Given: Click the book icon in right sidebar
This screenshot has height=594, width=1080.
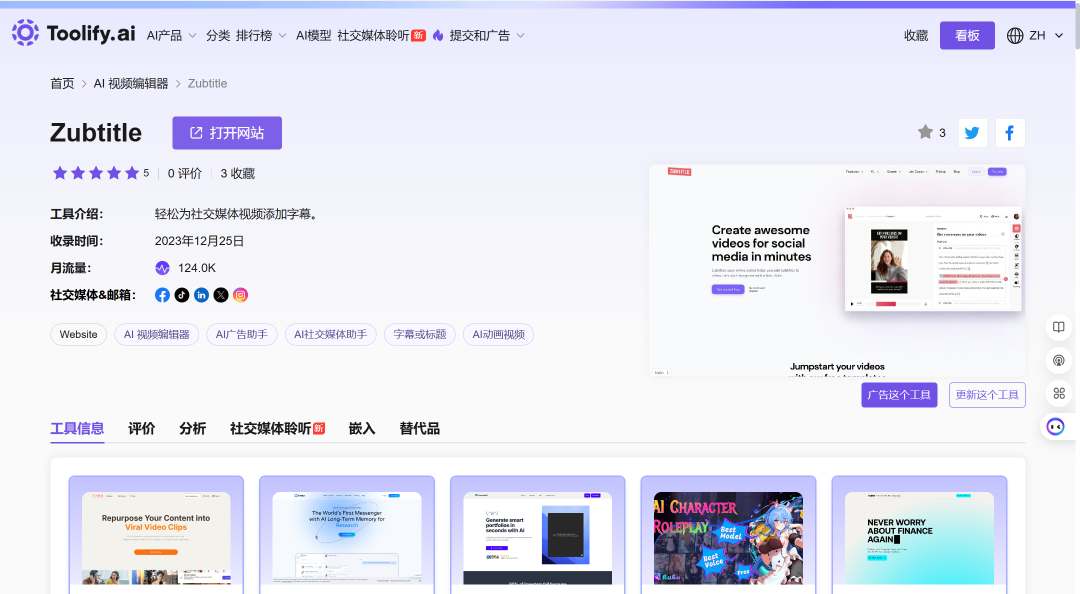Looking at the screenshot, I should pyautogui.click(x=1059, y=327).
